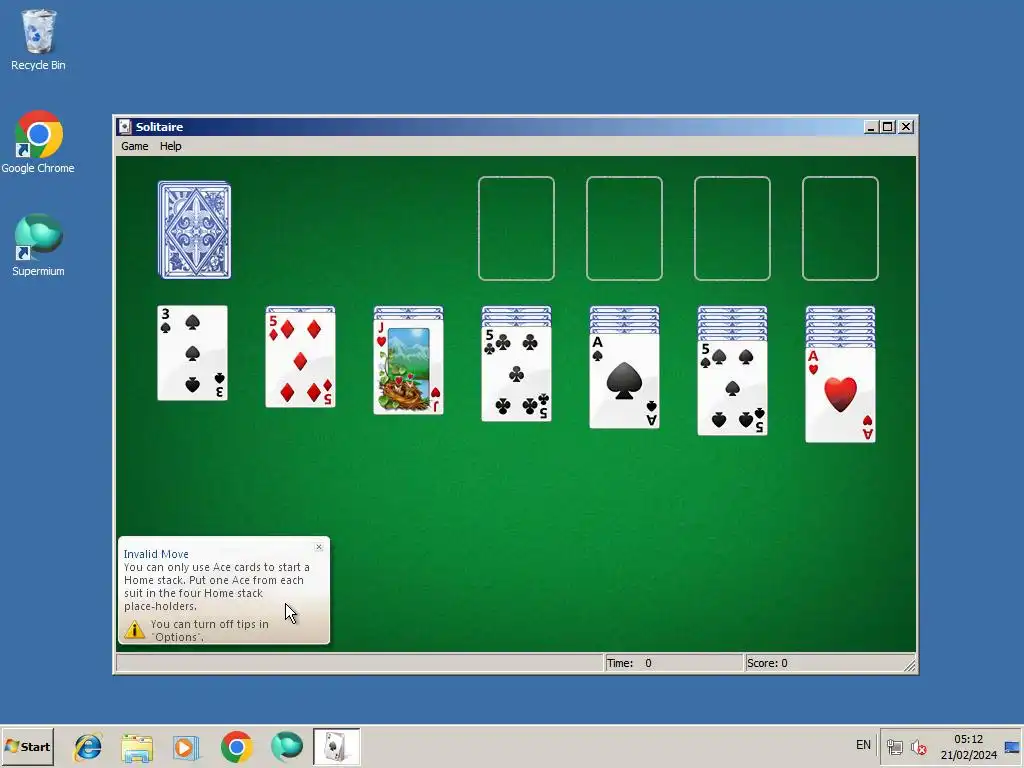The image size is (1024, 768).
Task: Click the Time status bar field
Action: pyautogui.click(x=673, y=663)
